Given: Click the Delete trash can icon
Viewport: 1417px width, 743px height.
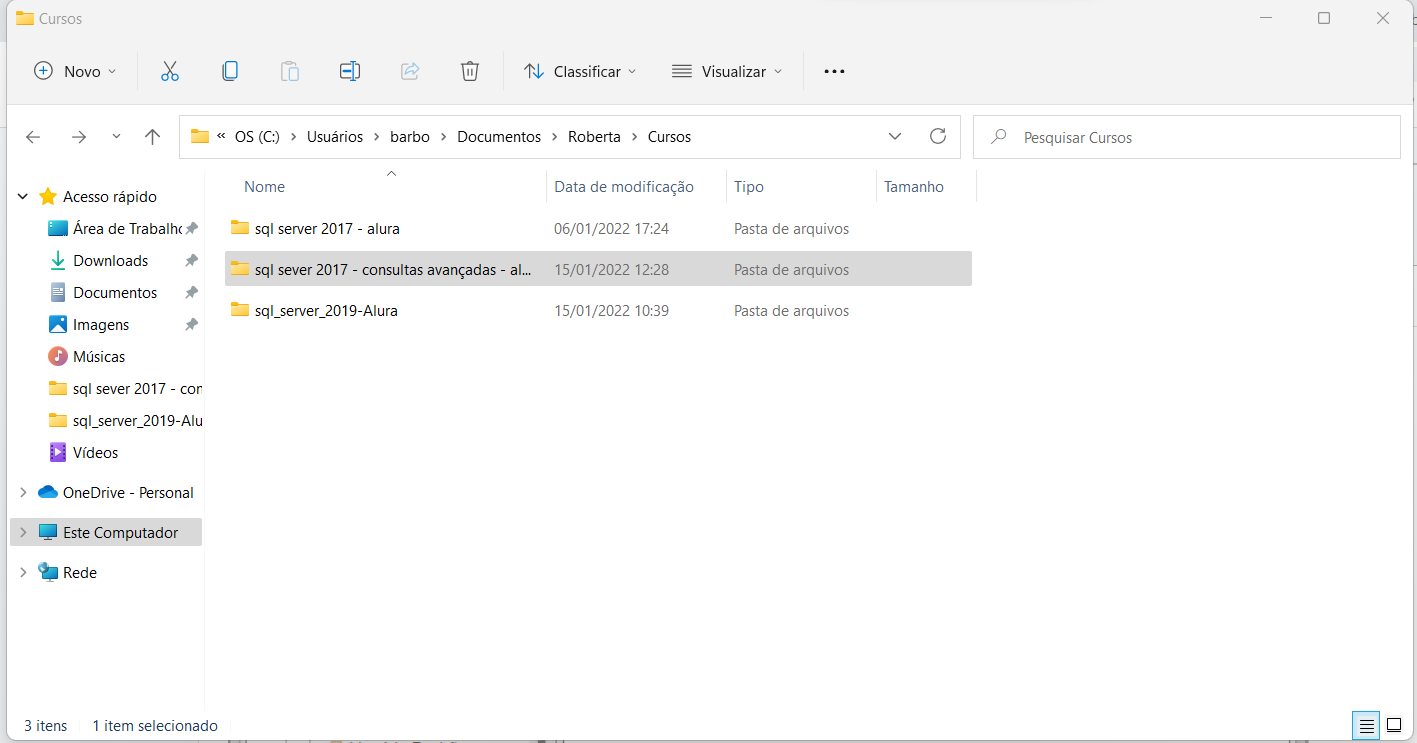Looking at the screenshot, I should [x=470, y=71].
